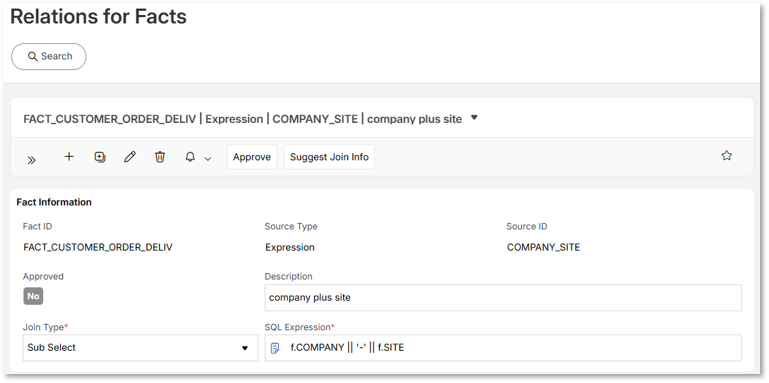The height and width of the screenshot is (383, 769).
Task: Delete record with trash icon
Action: pos(160,157)
